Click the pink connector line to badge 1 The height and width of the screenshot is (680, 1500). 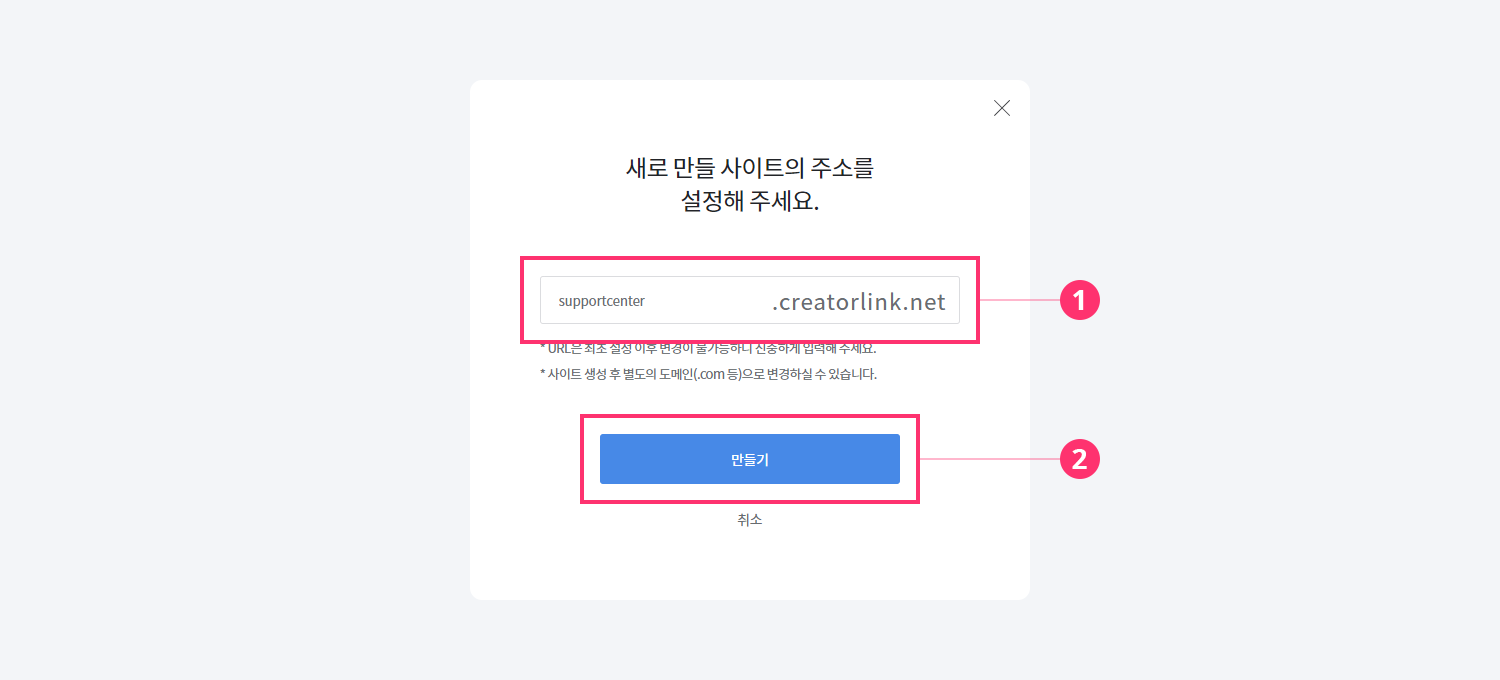(x=1018, y=300)
